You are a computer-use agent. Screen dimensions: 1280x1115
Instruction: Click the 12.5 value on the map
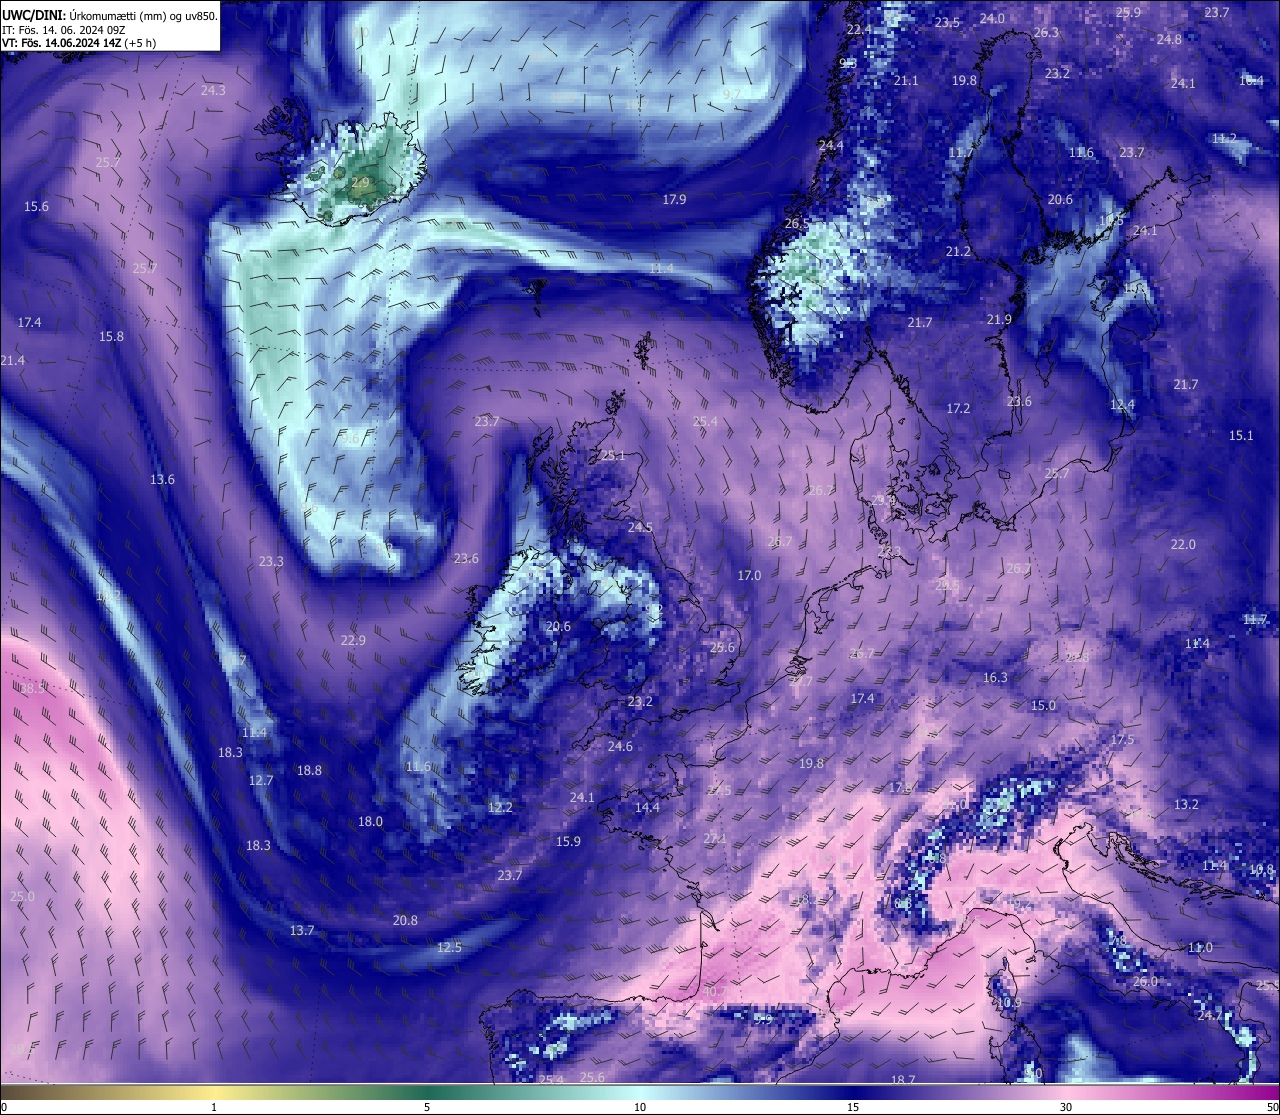click(x=449, y=947)
